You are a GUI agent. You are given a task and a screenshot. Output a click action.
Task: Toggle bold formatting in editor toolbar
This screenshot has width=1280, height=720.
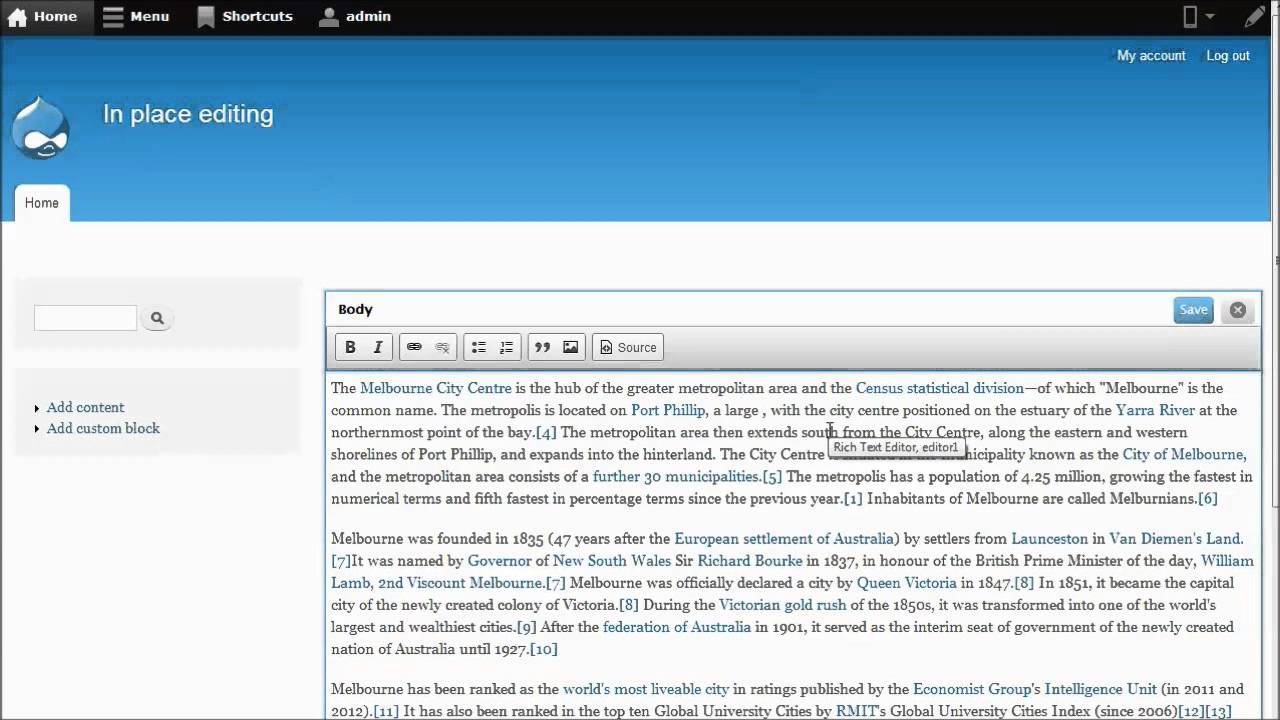coord(350,347)
